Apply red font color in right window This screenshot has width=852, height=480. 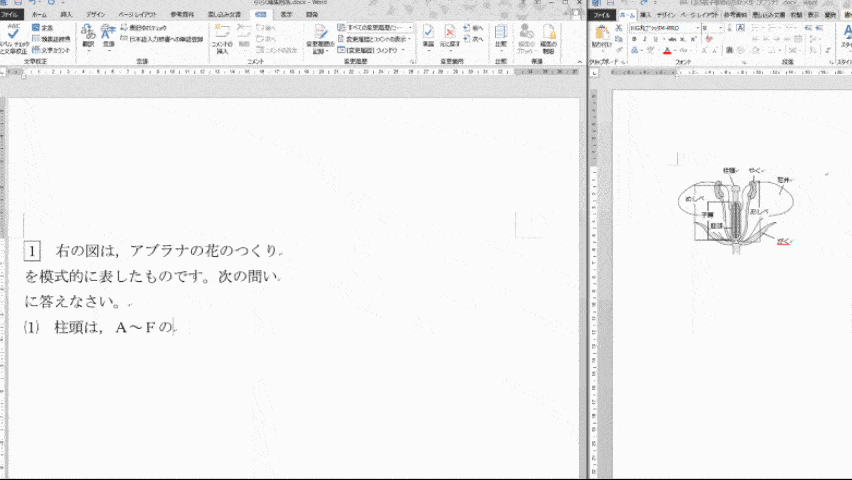[667, 50]
